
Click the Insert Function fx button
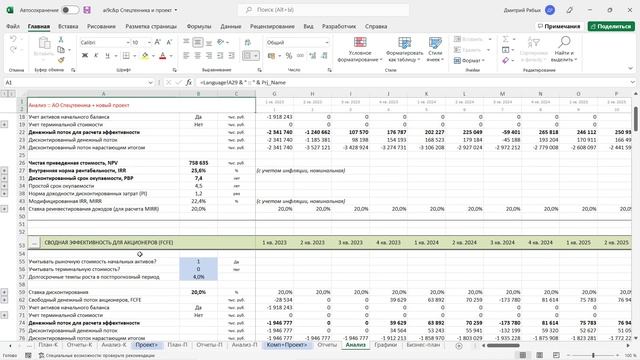[189, 82]
